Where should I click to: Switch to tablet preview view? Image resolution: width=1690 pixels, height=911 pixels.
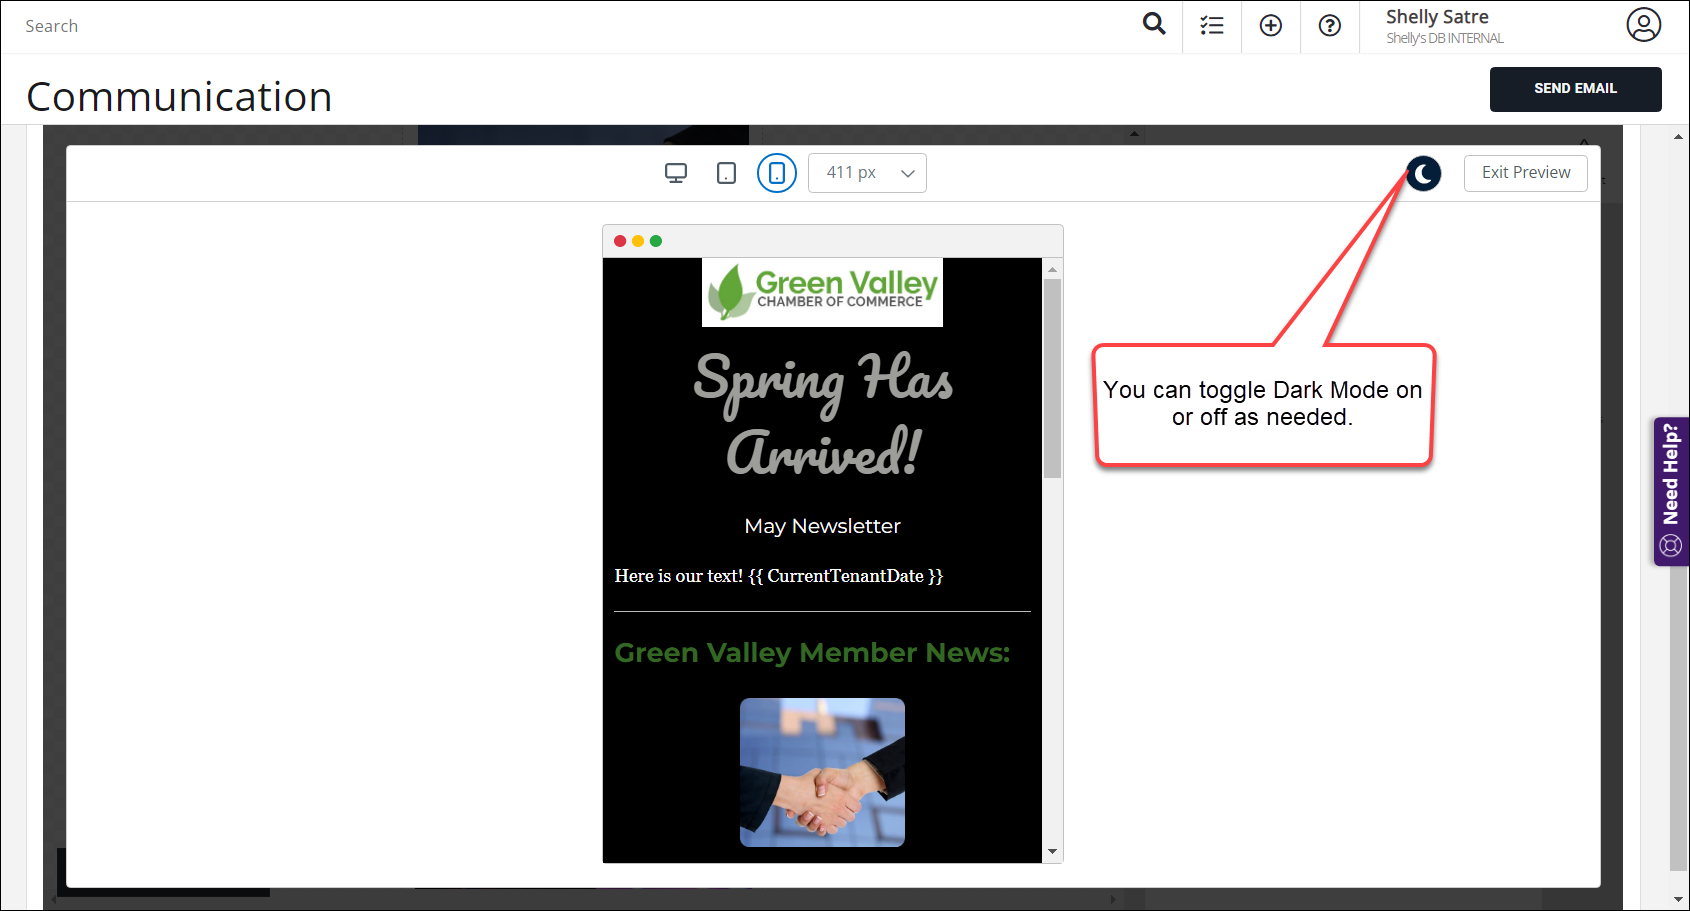pyautogui.click(x=727, y=173)
